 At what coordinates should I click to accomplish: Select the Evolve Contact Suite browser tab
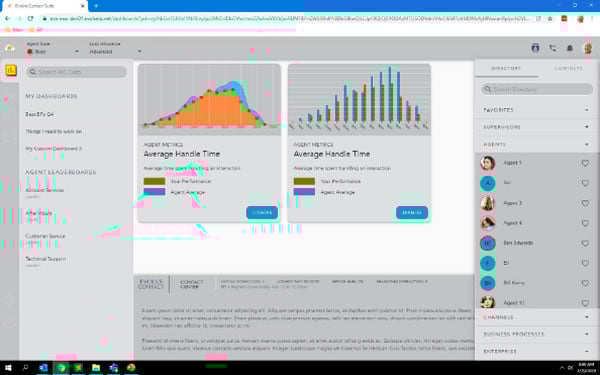point(44,6)
